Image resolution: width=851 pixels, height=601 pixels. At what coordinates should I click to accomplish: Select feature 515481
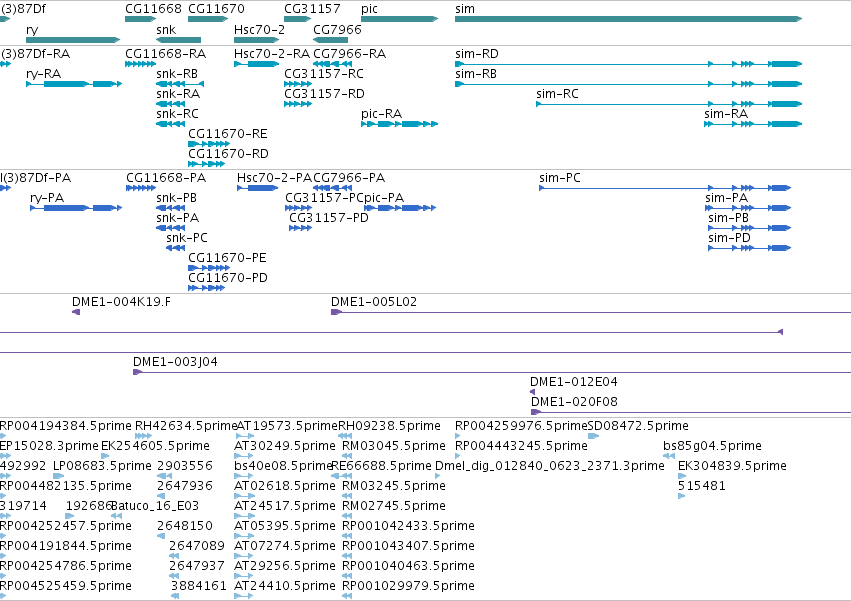click(681, 496)
